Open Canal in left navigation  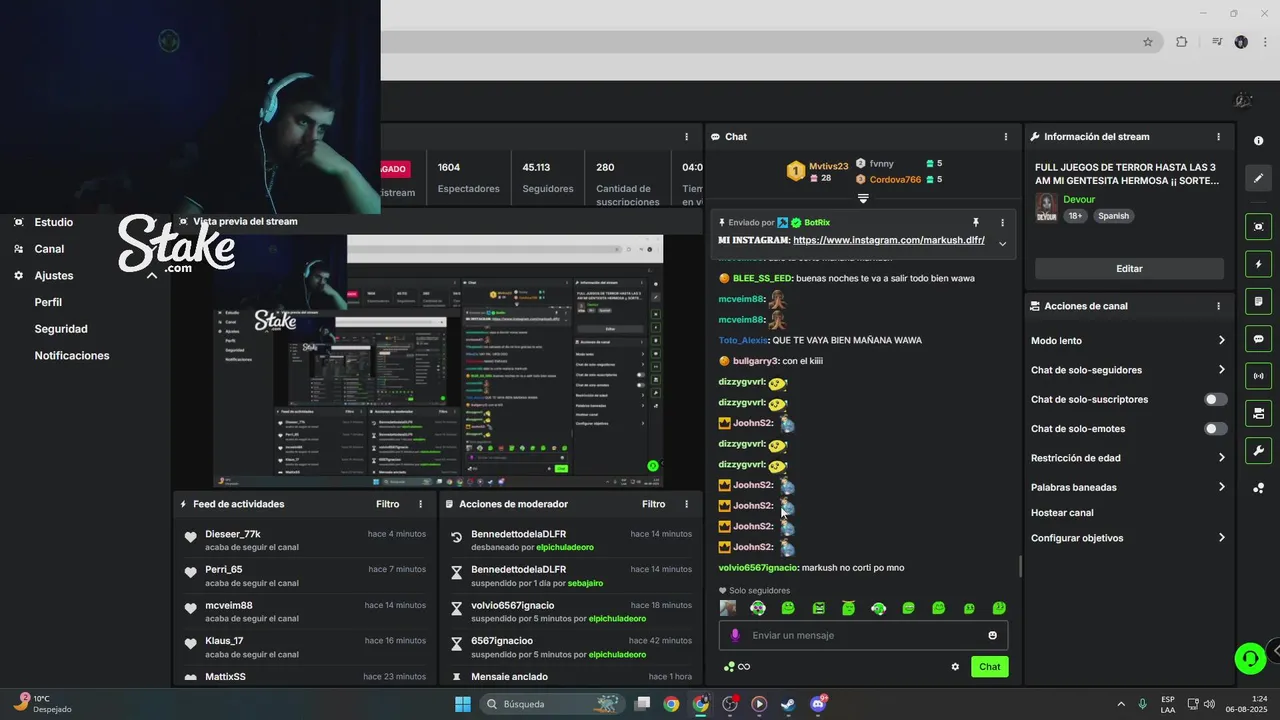coord(49,249)
